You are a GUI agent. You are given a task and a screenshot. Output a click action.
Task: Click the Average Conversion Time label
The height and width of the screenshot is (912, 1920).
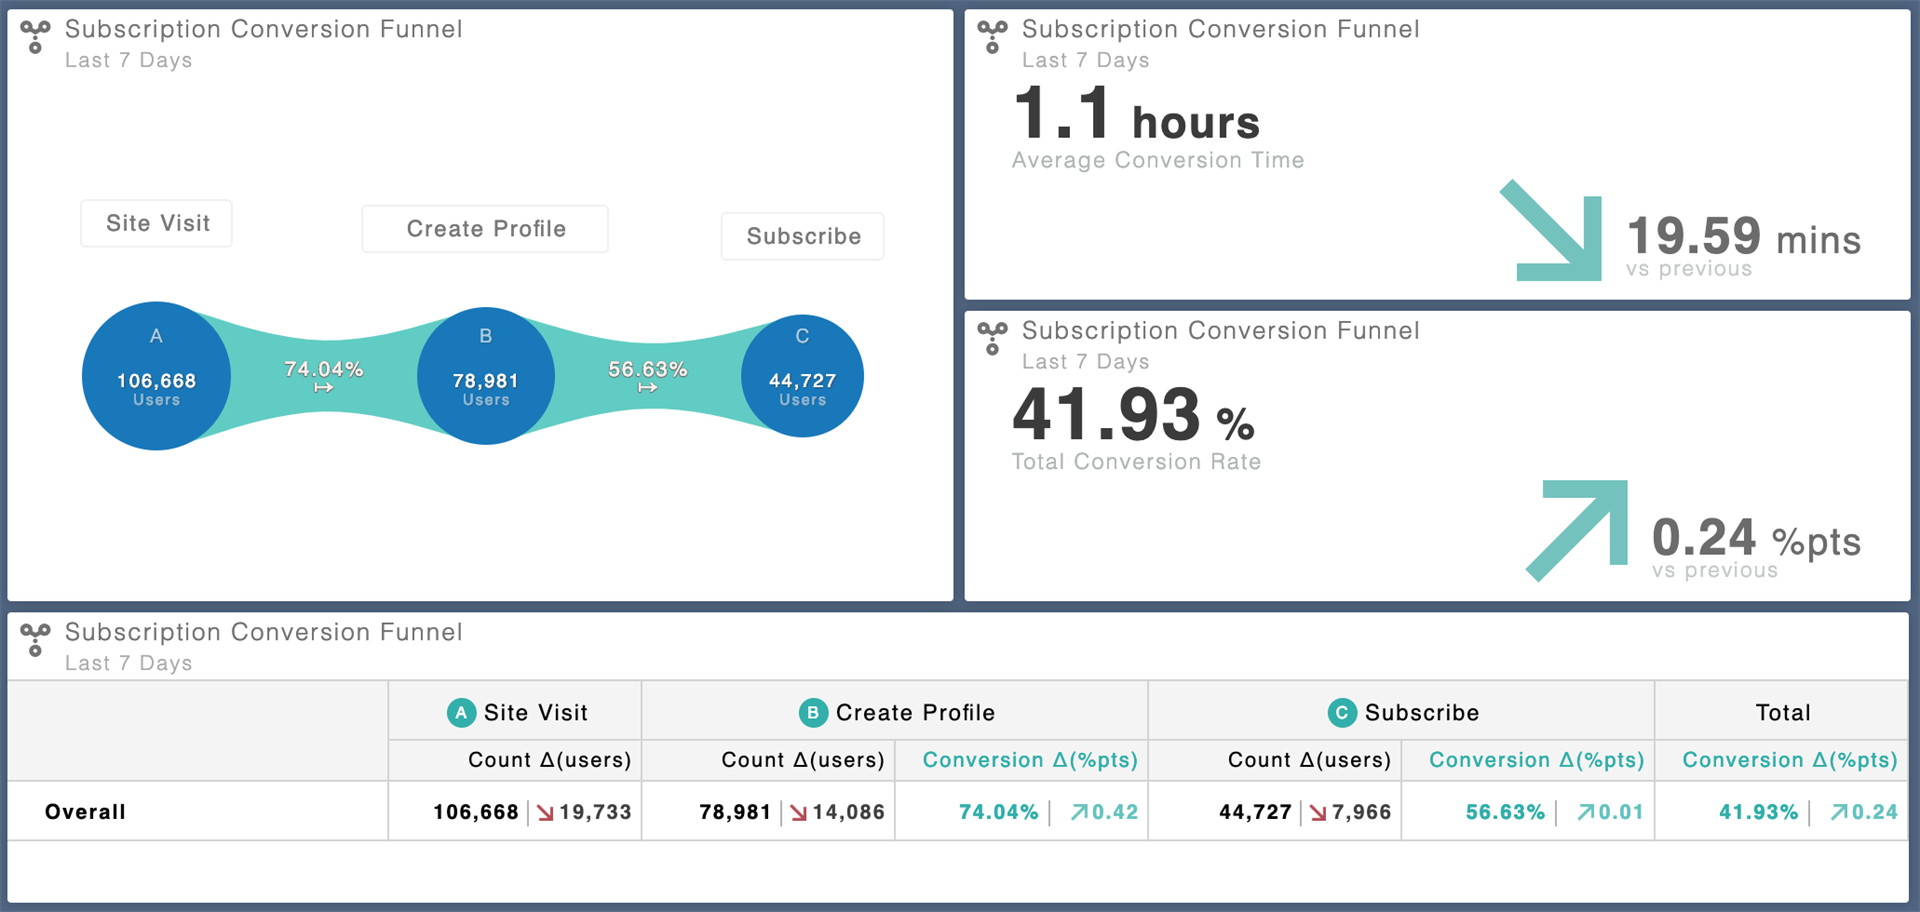click(1158, 161)
